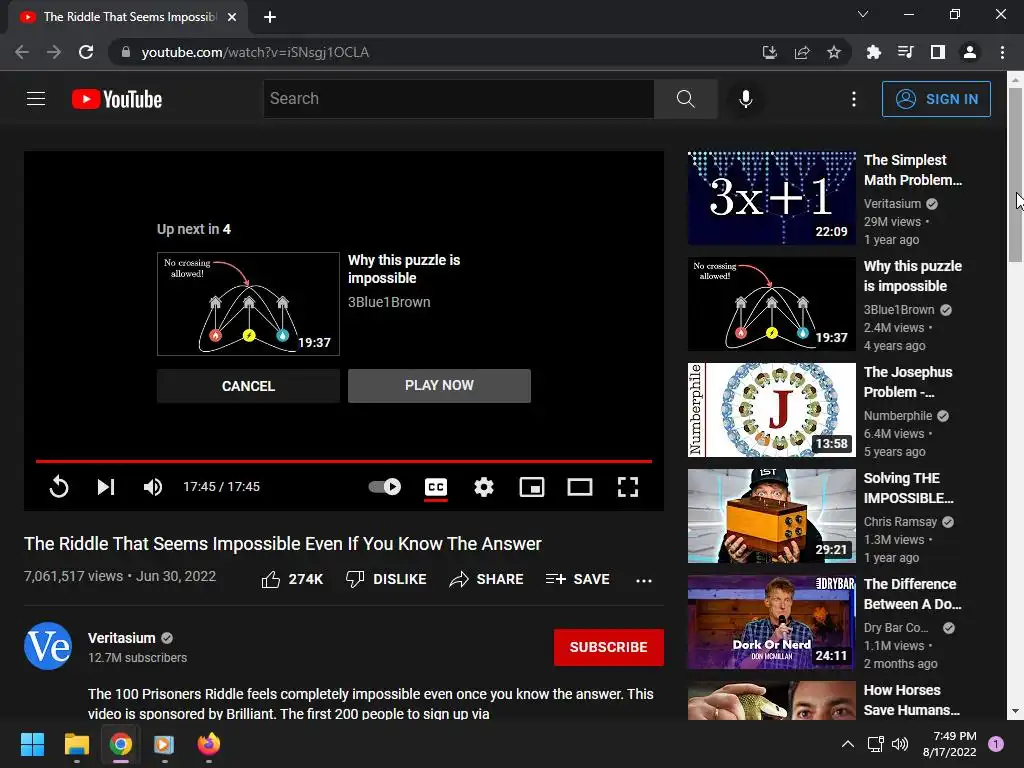
Task: Open the YouTube guide hamburger menu
Action: 36,99
